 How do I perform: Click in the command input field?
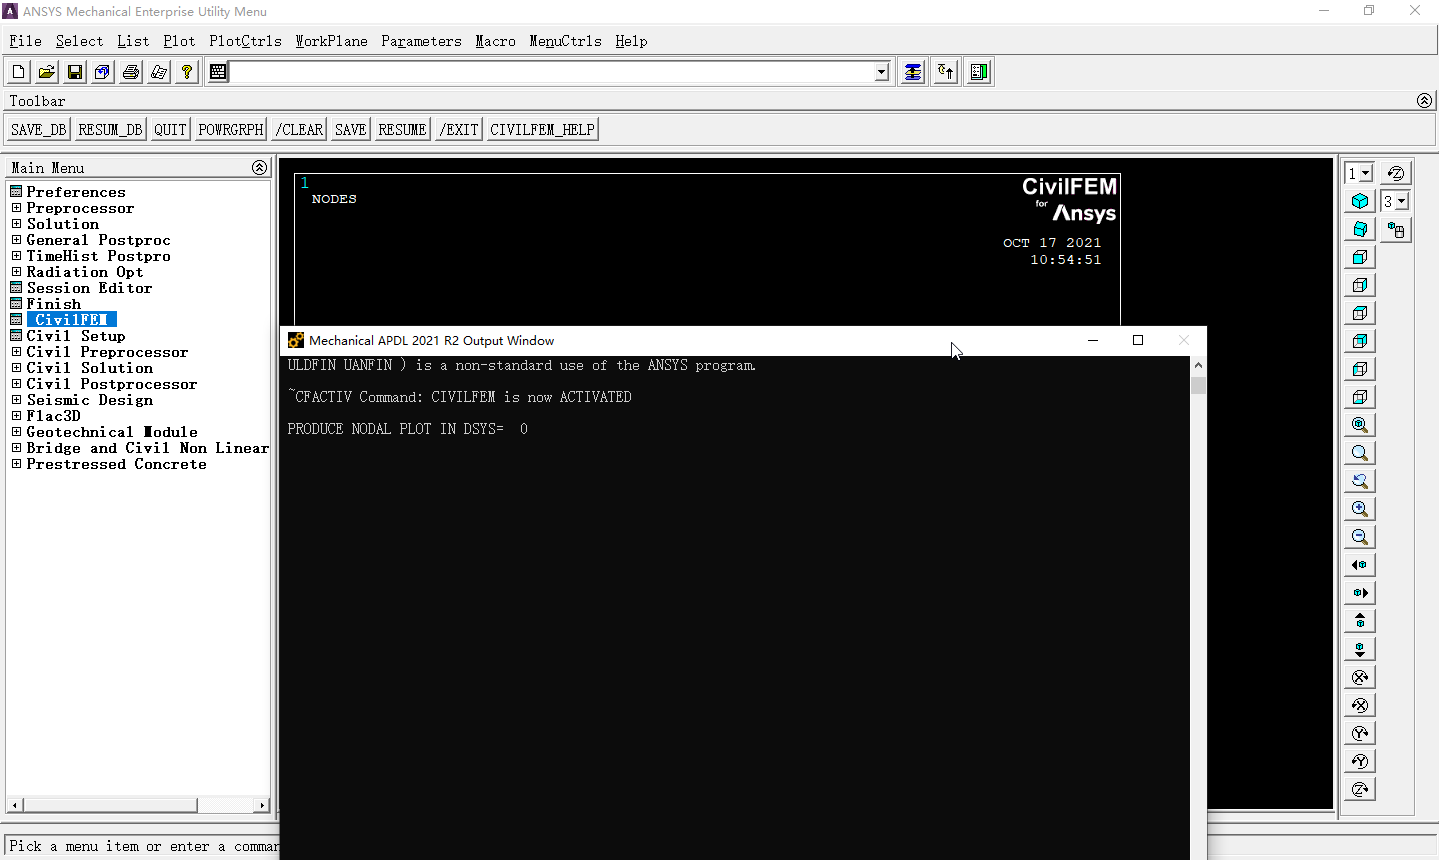coord(551,72)
